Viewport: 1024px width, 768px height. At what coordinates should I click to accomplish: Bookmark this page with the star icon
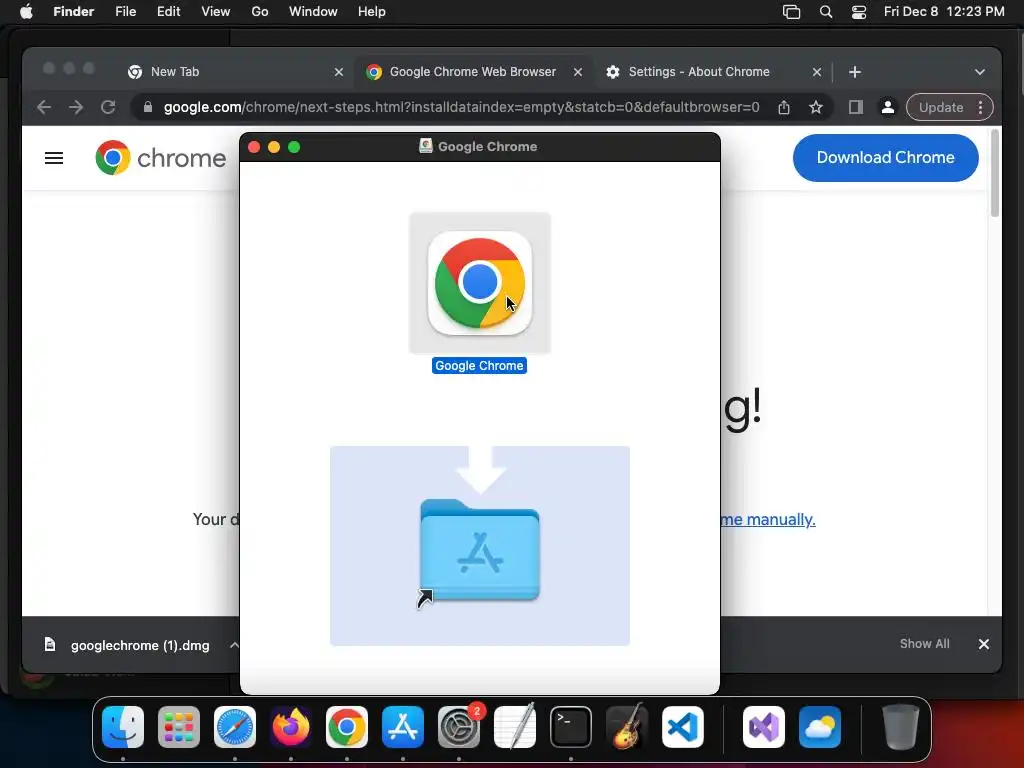[816, 107]
